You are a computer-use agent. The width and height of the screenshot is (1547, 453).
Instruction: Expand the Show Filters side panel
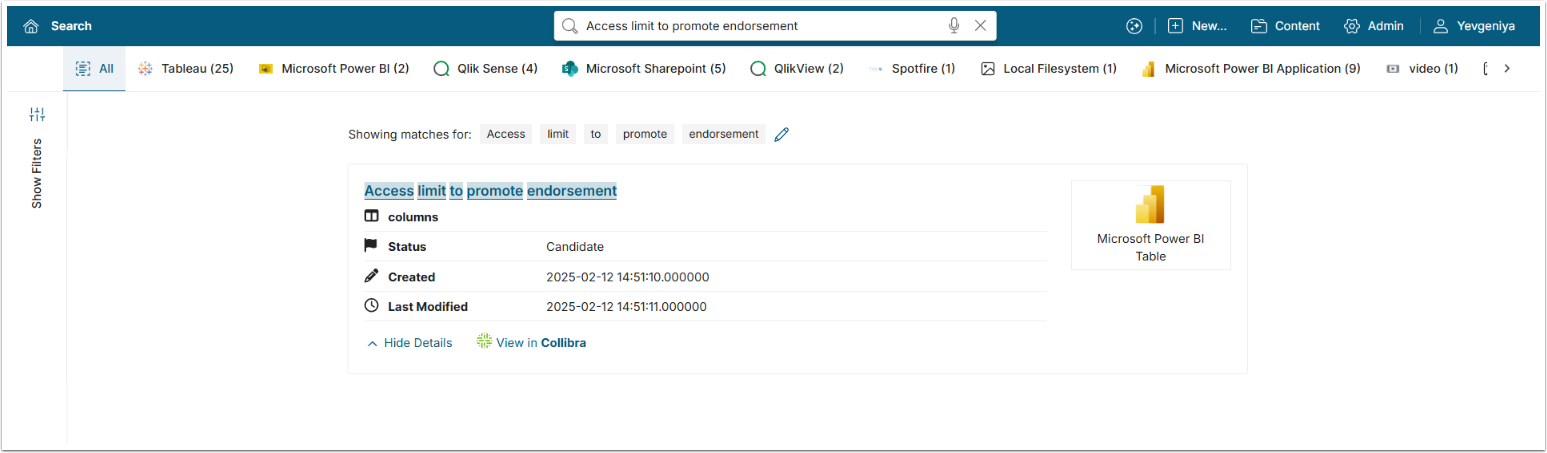pyautogui.click(x=37, y=173)
